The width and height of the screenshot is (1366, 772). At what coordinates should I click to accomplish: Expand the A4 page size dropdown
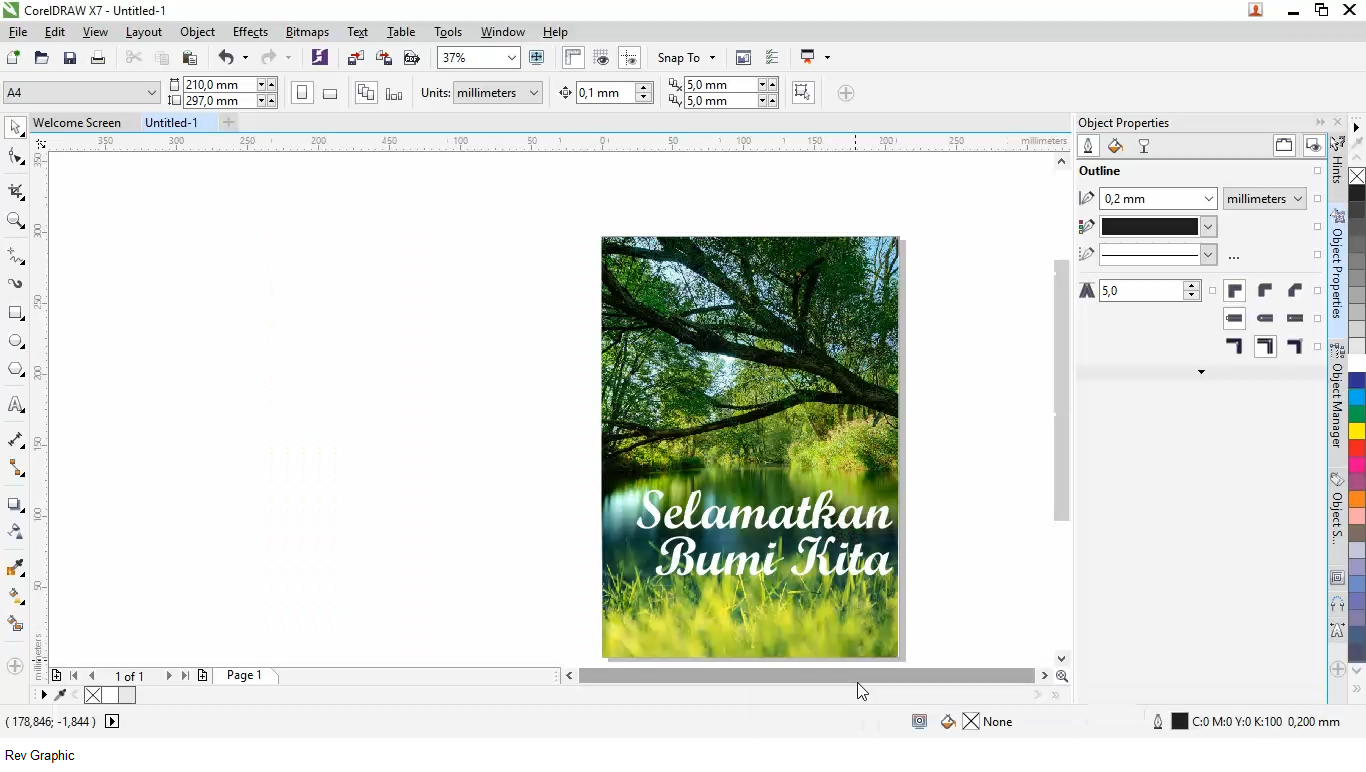pyautogui.click(x=151, y=93)
